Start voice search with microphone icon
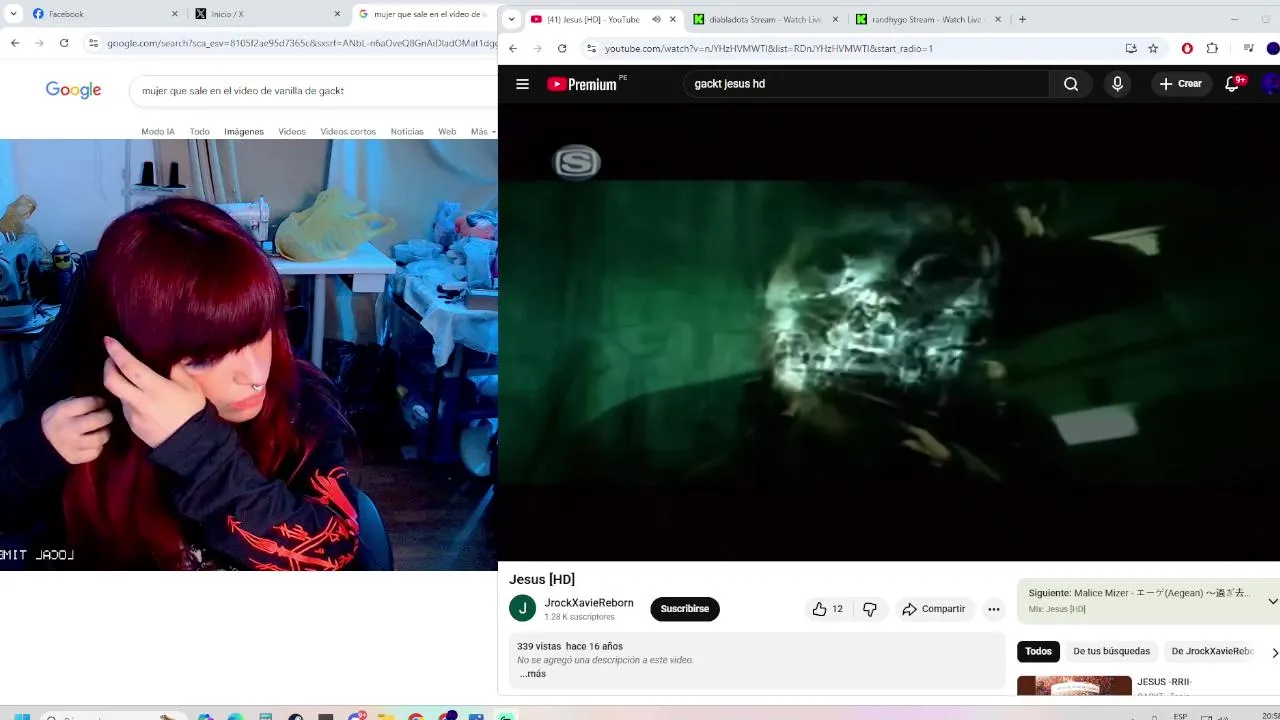This screenshot has width=1280, height=720. (1117, 84)
